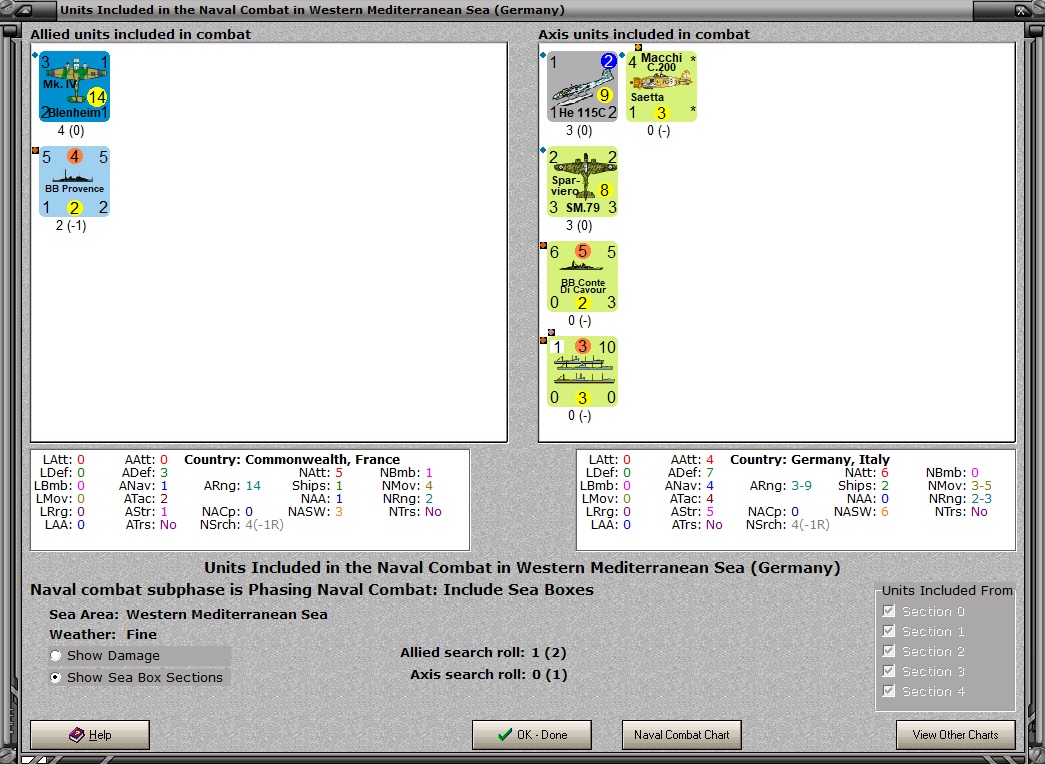Click the 4 (0) value under Blenheim
The height and width of the screenshot is (764, 1045).
[71, 131]
